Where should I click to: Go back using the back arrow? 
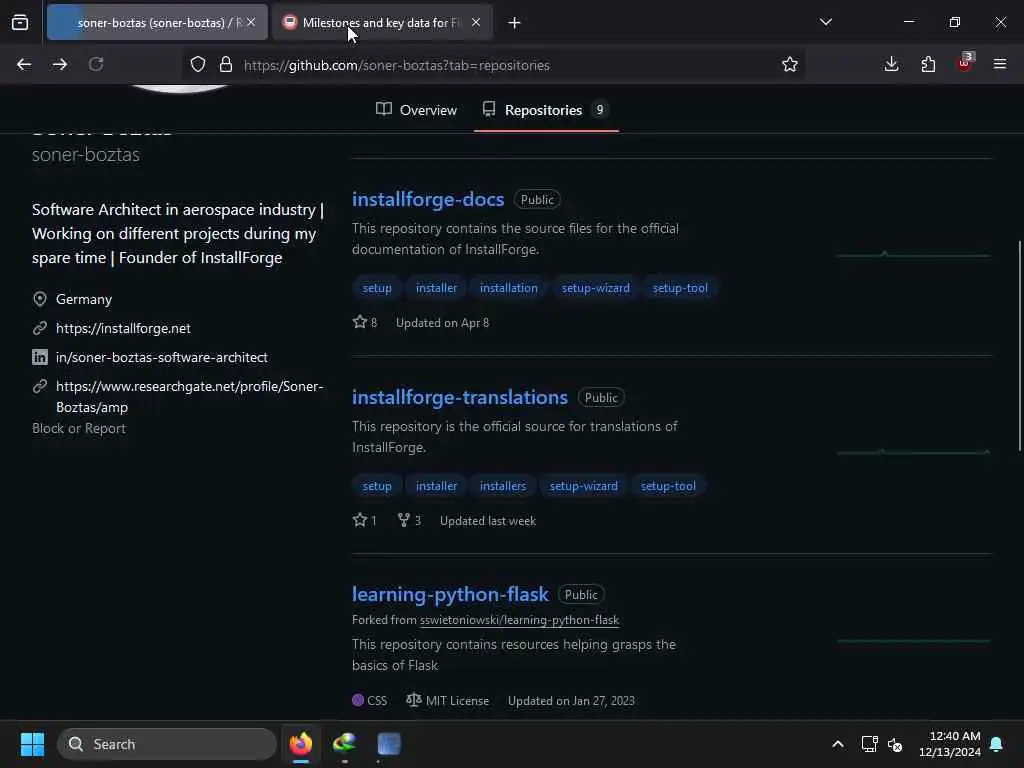click(24, 64)
